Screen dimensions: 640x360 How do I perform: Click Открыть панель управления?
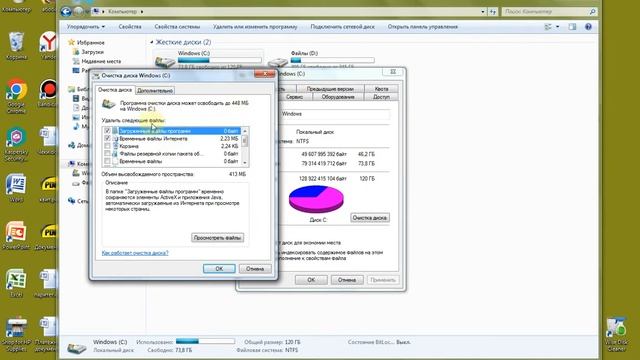pos(422,27)
